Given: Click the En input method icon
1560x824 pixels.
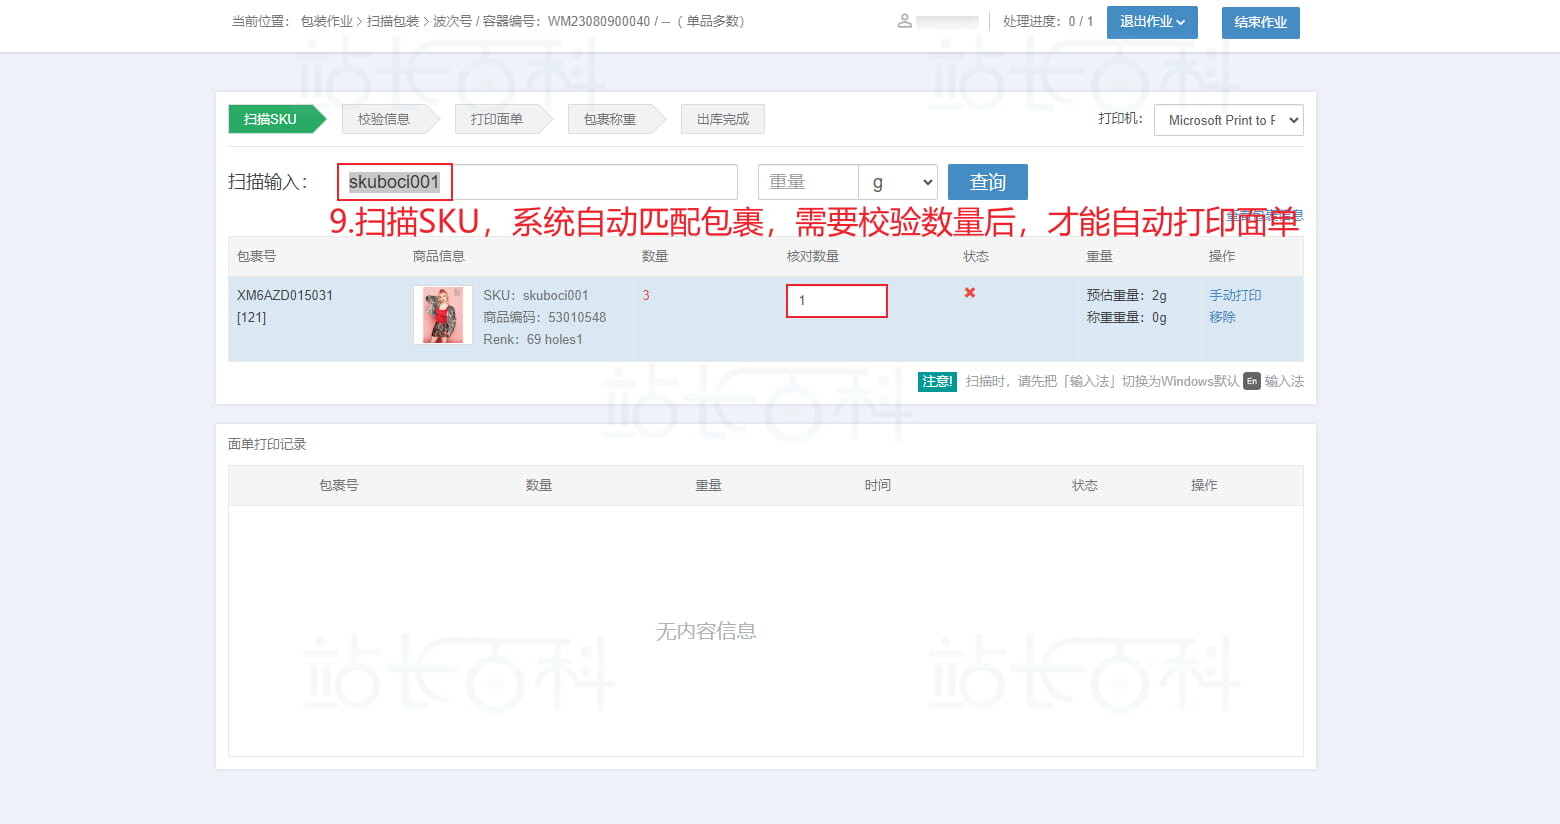Looking at the screenshot, I should [x=1251, y=381].
